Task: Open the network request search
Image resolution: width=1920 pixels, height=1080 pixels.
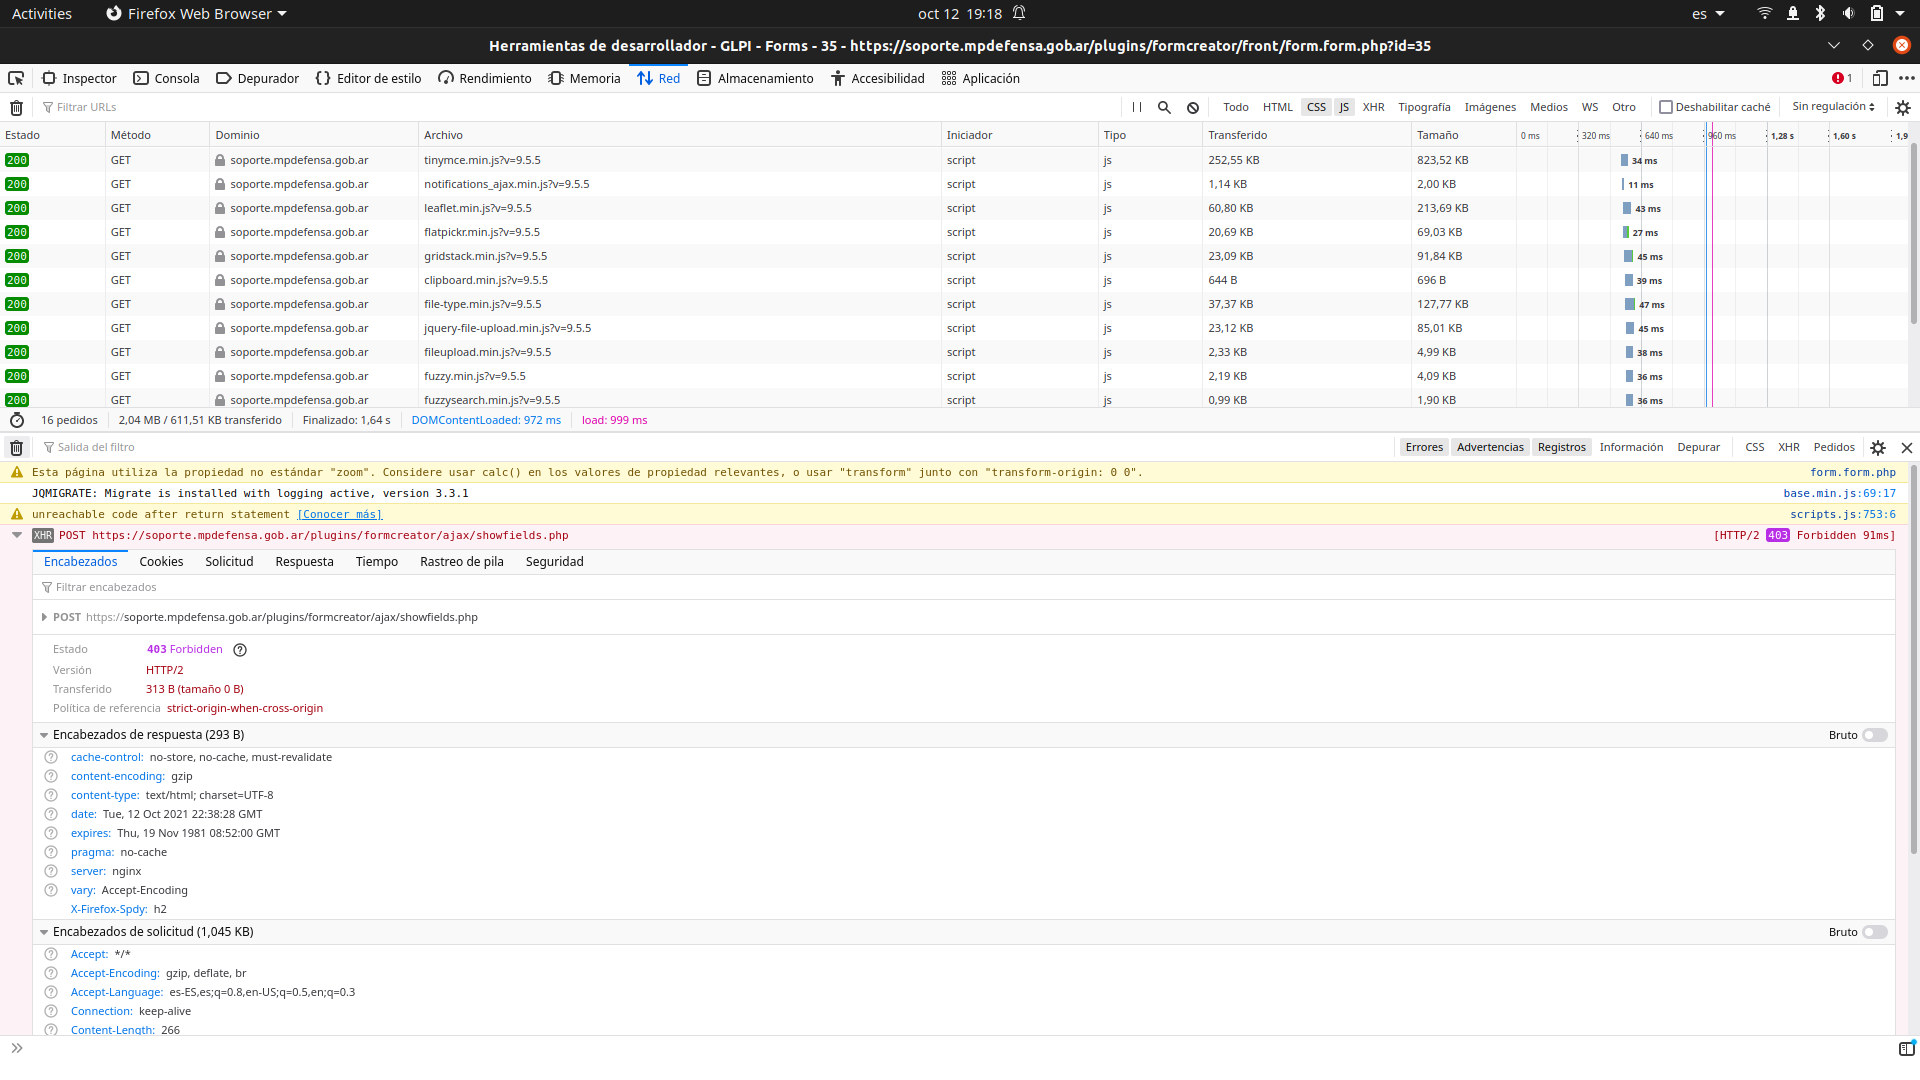Action: tap(1163, 107)
